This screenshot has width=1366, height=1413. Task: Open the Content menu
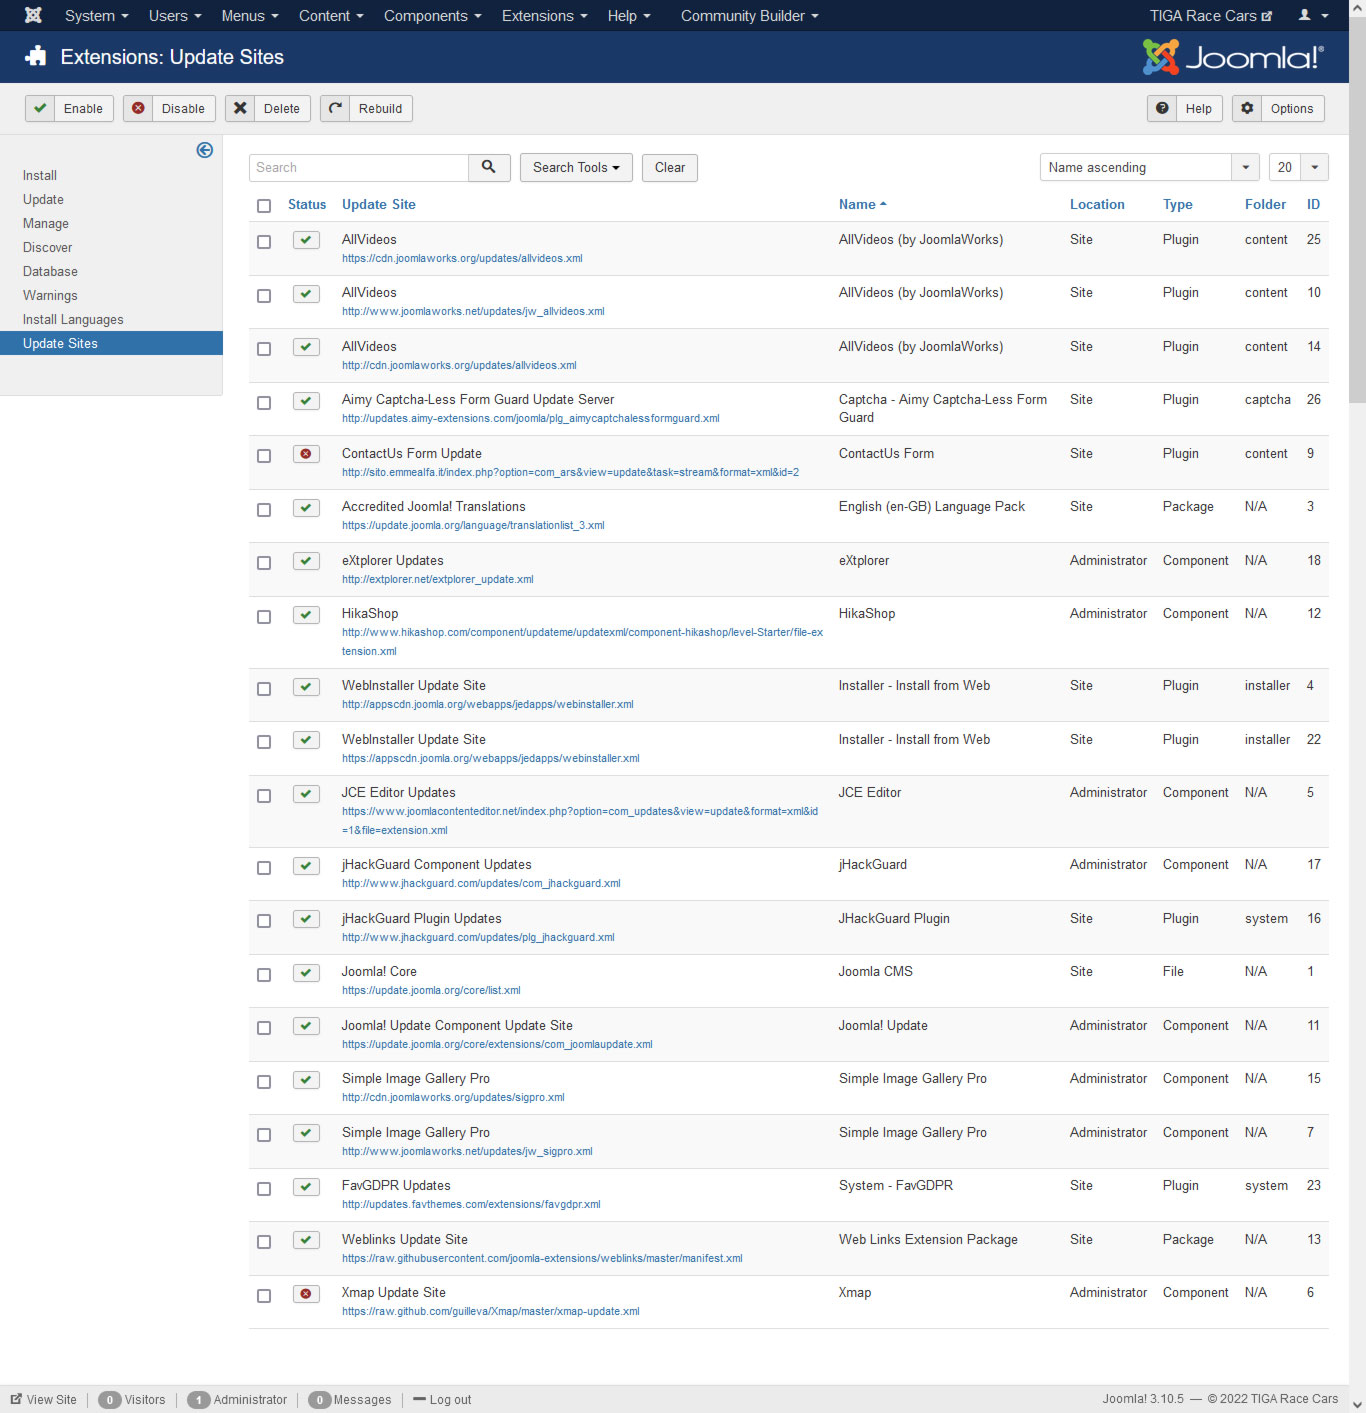pos(331,15)
